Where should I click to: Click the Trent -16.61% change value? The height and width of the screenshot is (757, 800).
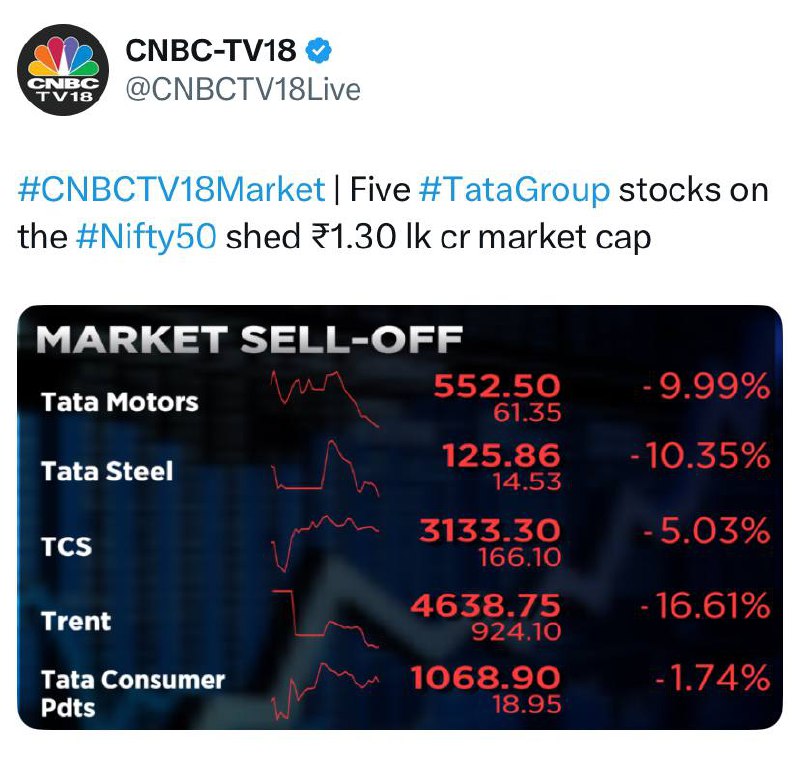(705, 605)
